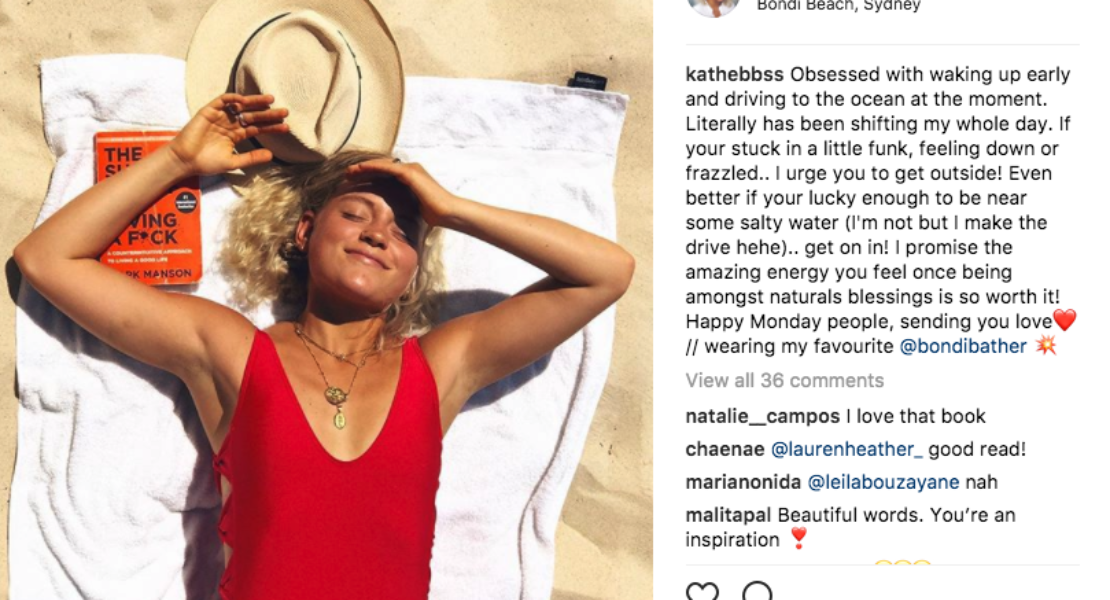The width and height of the screenshot is (1110, 600).
Task: Open kathebbss profile from caption
Action: (734, 74)
